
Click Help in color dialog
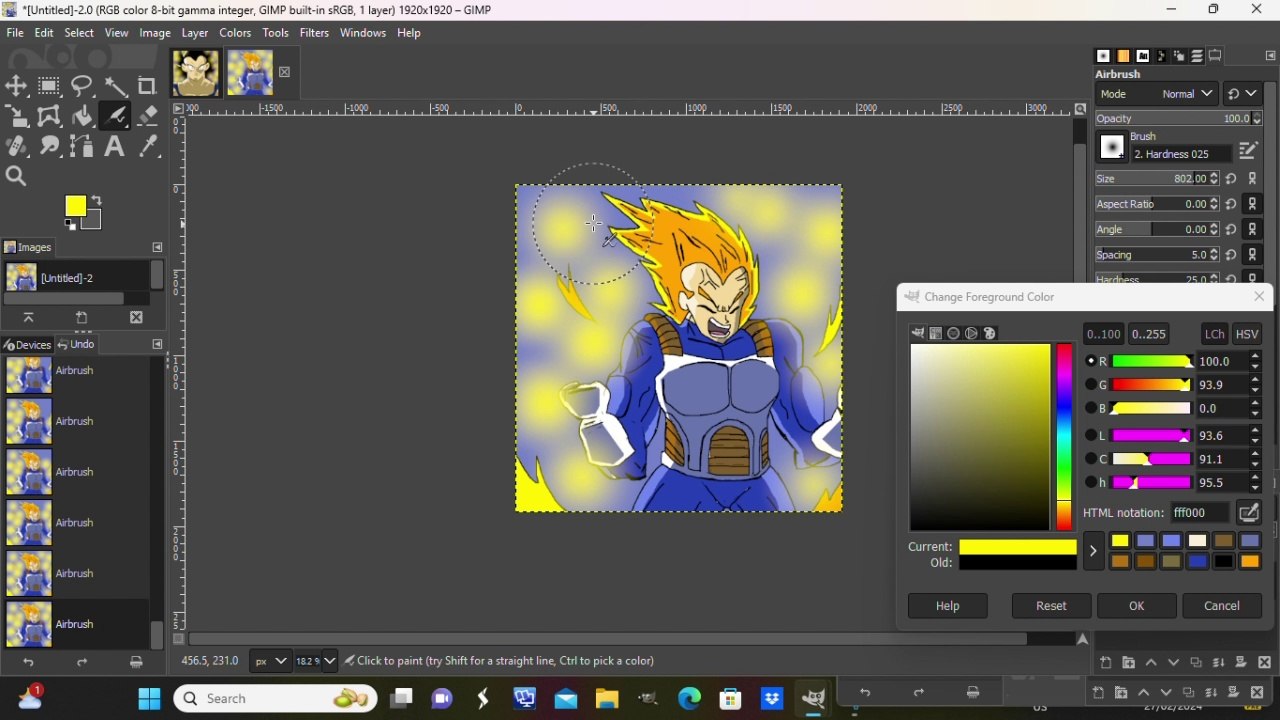(948, 606)
